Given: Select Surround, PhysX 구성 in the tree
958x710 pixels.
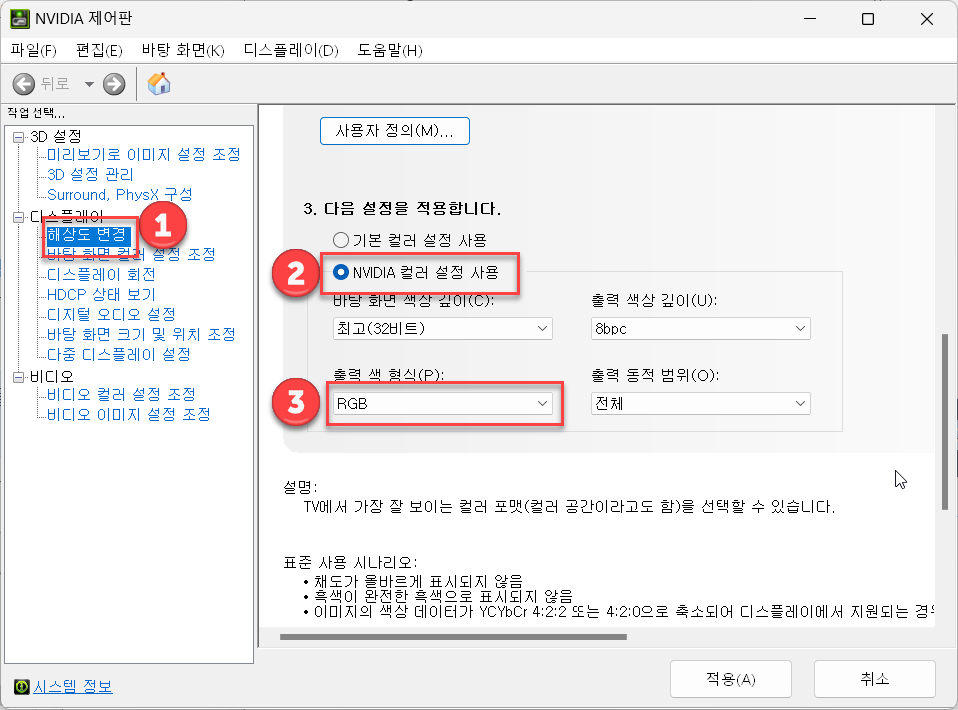Looking at the screenshot, I should pyautogui.click(x=120, y=195).
